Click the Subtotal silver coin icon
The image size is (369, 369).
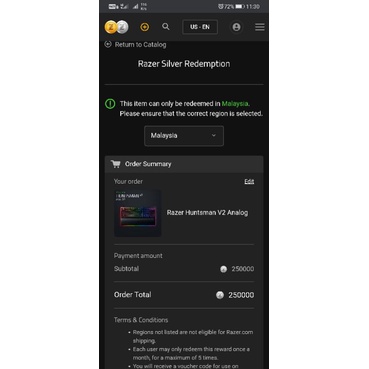click(x=223, y=269)
